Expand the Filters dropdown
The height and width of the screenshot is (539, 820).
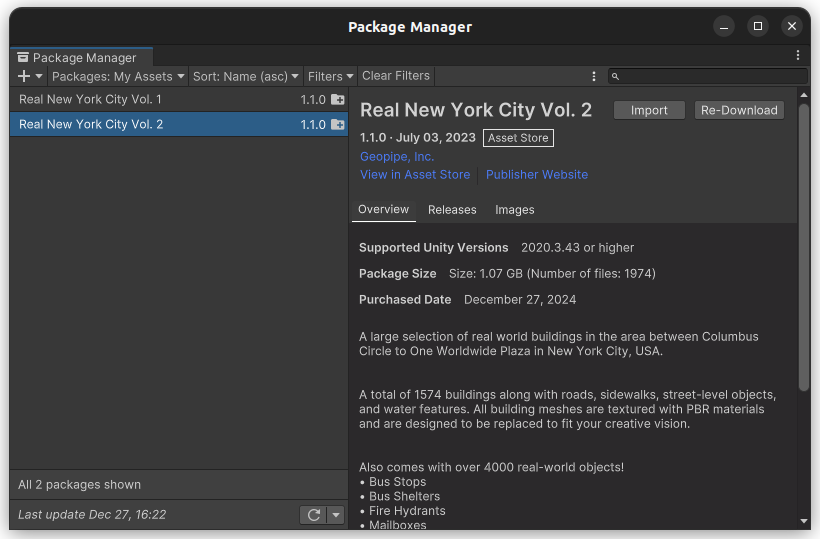[330, 76]
